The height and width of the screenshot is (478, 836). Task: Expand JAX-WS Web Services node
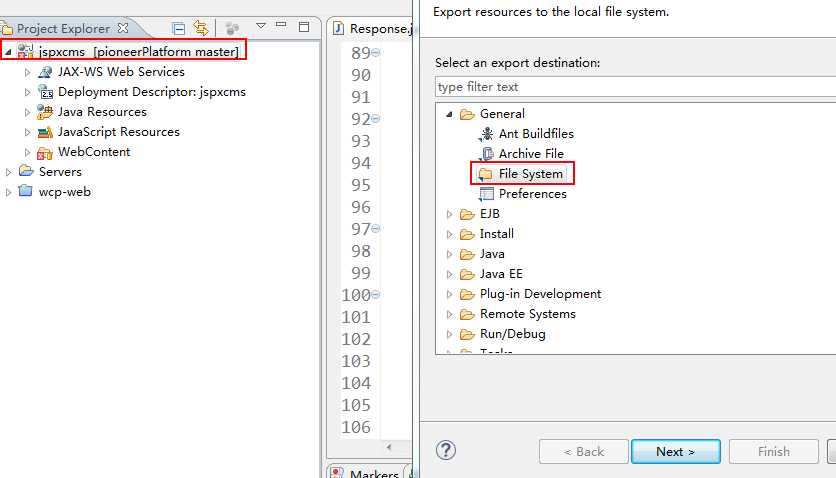(27, 72)
